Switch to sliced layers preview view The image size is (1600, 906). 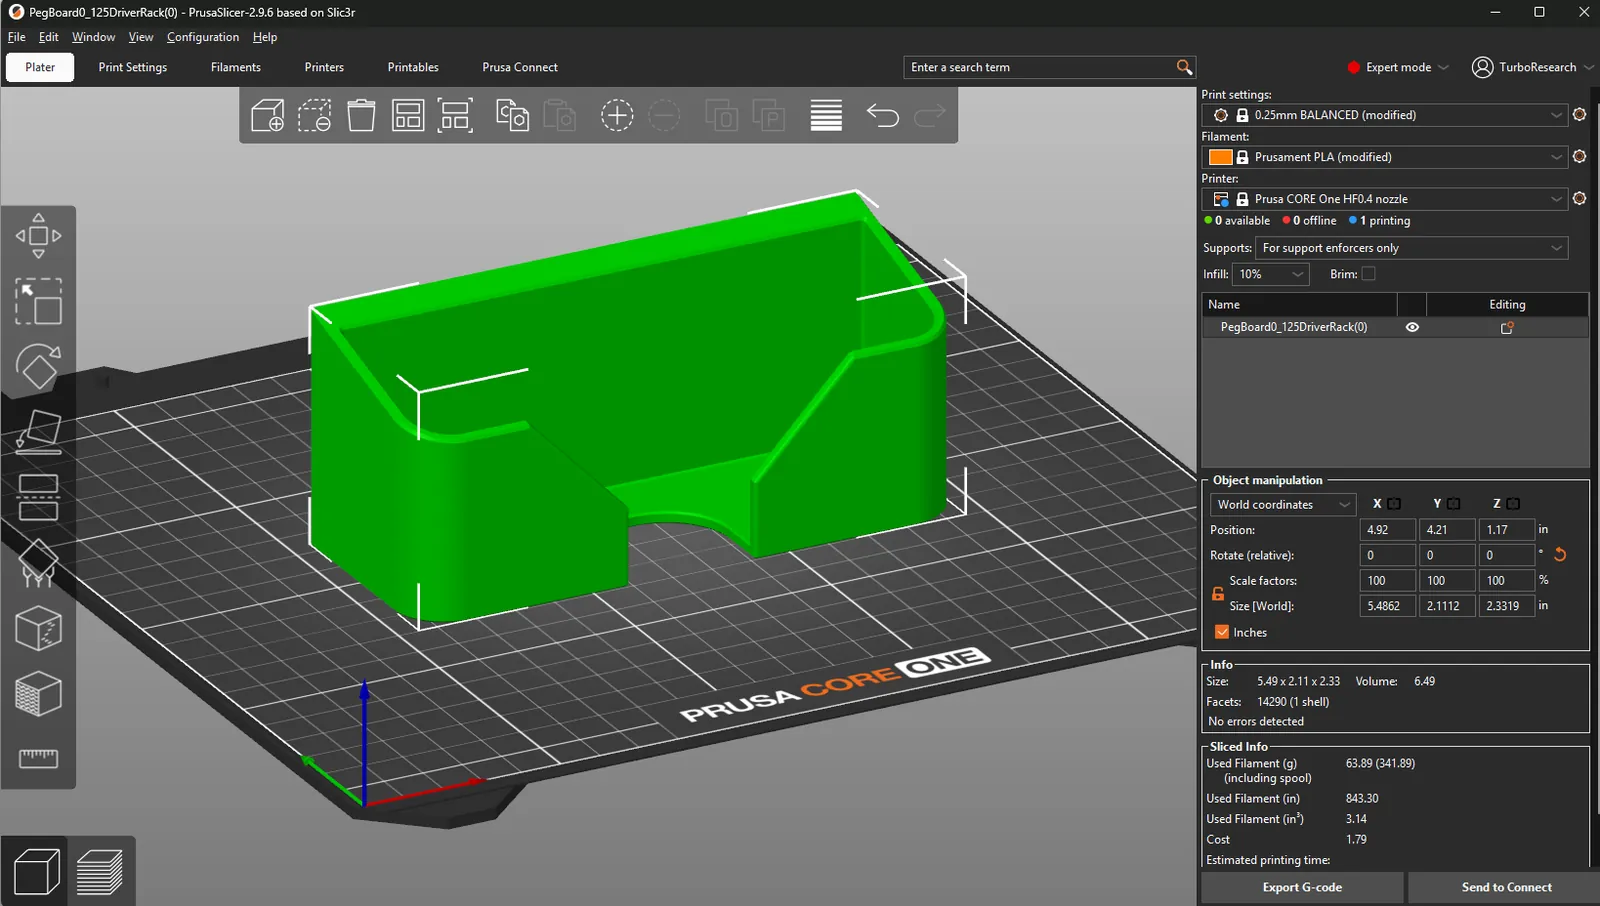tap(99, 871)
